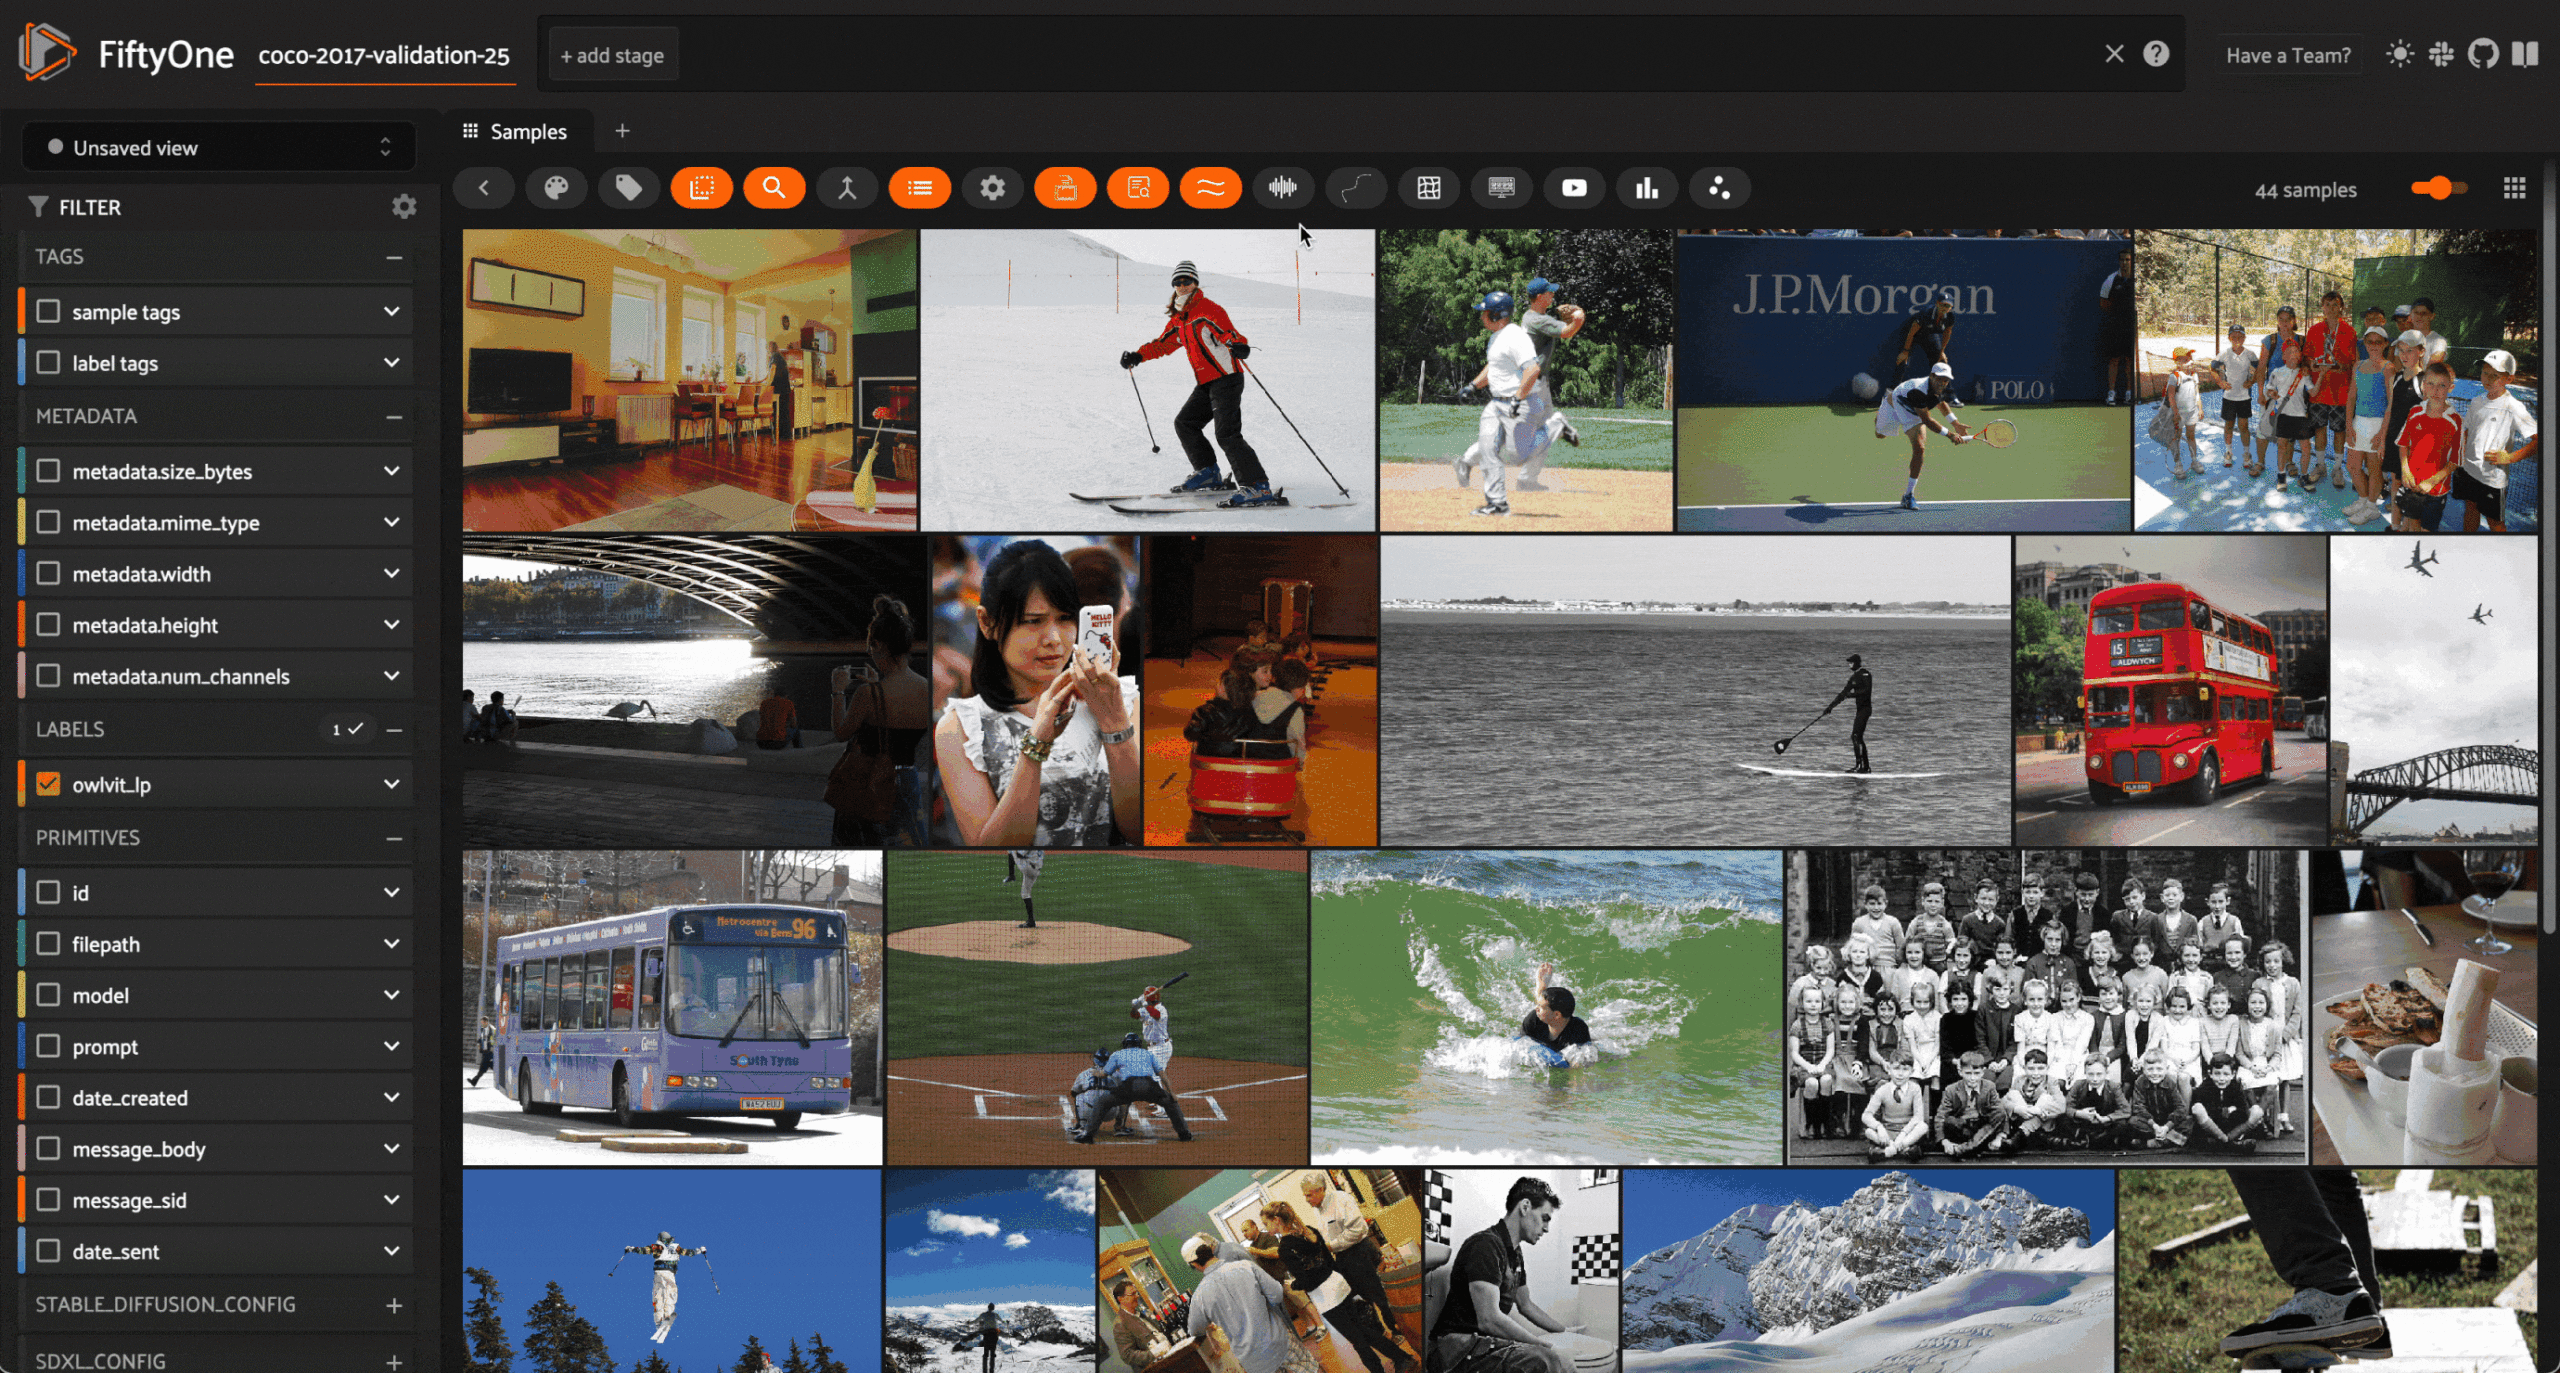Click the bar chart histogram icon

pyautogui.click(x=1647, y=188)
